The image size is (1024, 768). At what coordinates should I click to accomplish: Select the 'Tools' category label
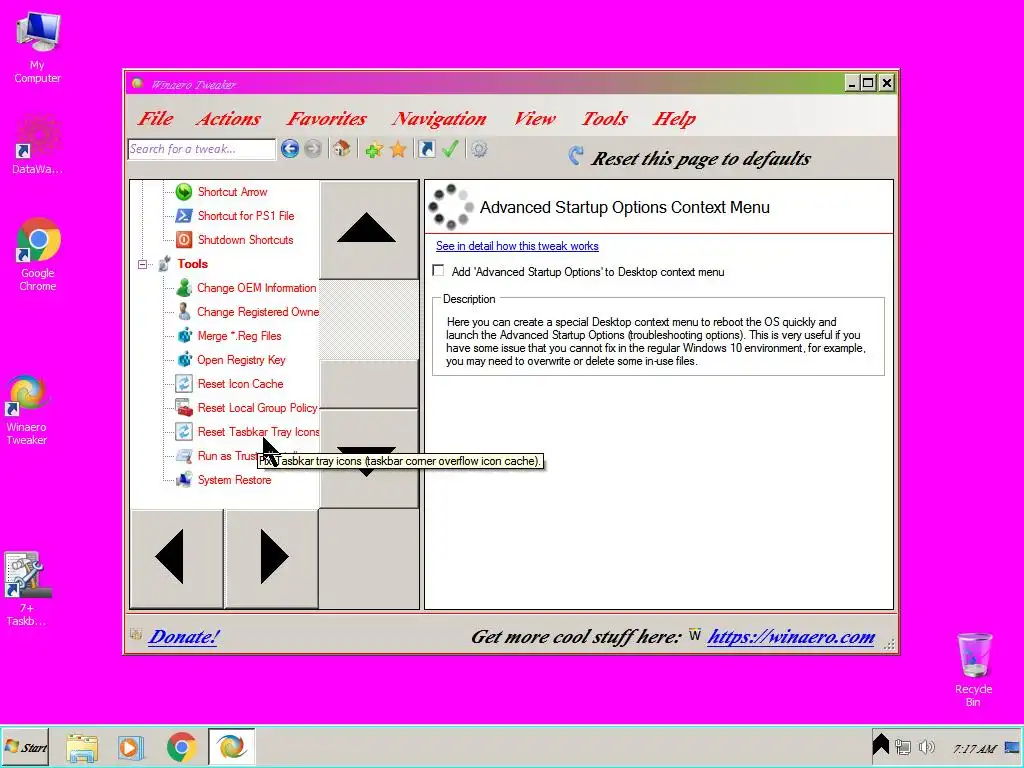click(x=192, y=264)
